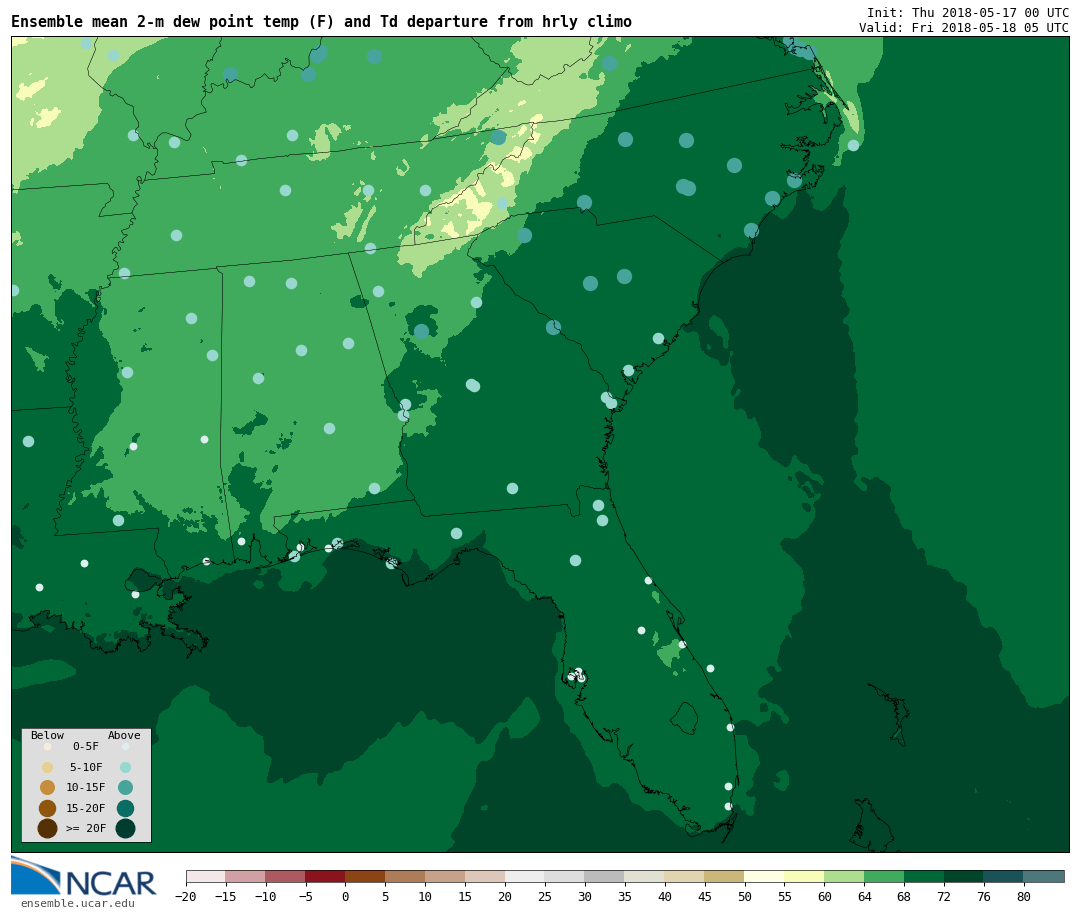Click the Init time Thu 2018-05-17 00 UTC
This screenshot has width=1080, height=915.
click(x=968, y=12)
